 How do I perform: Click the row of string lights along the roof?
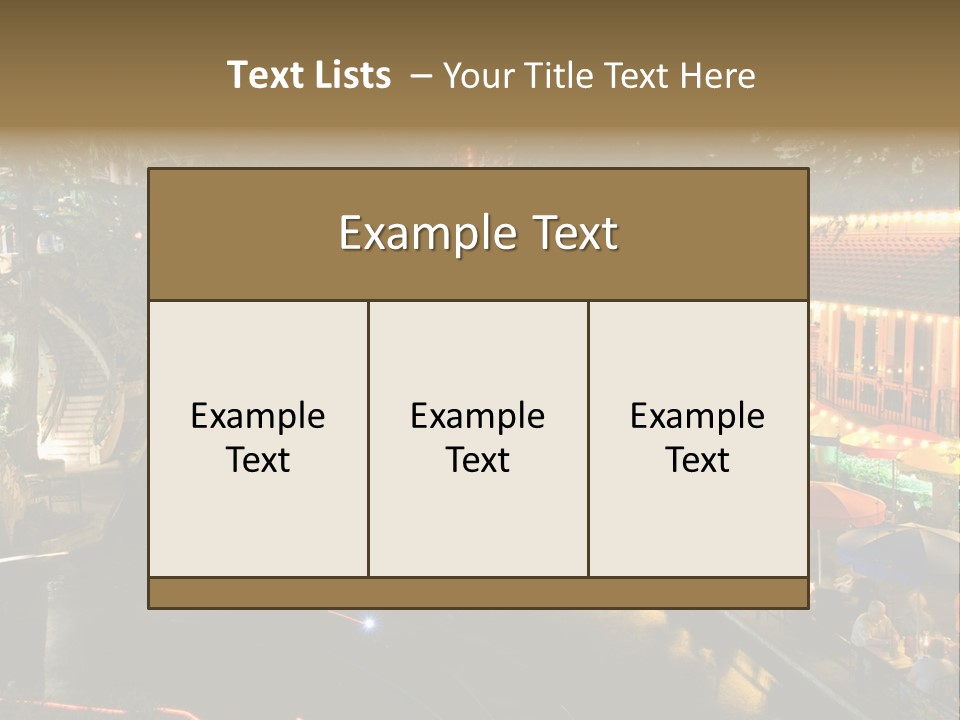pyautogui.click(x=885, y=218)
